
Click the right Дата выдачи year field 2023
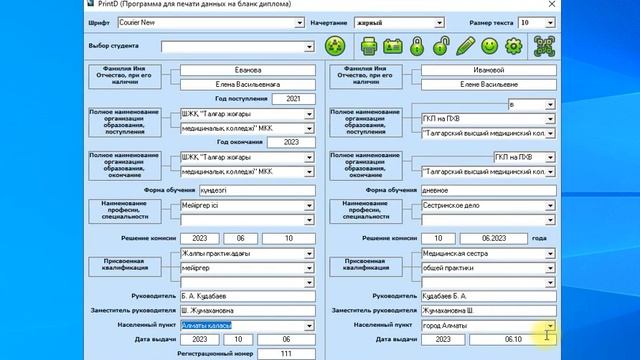click(443, 340)
